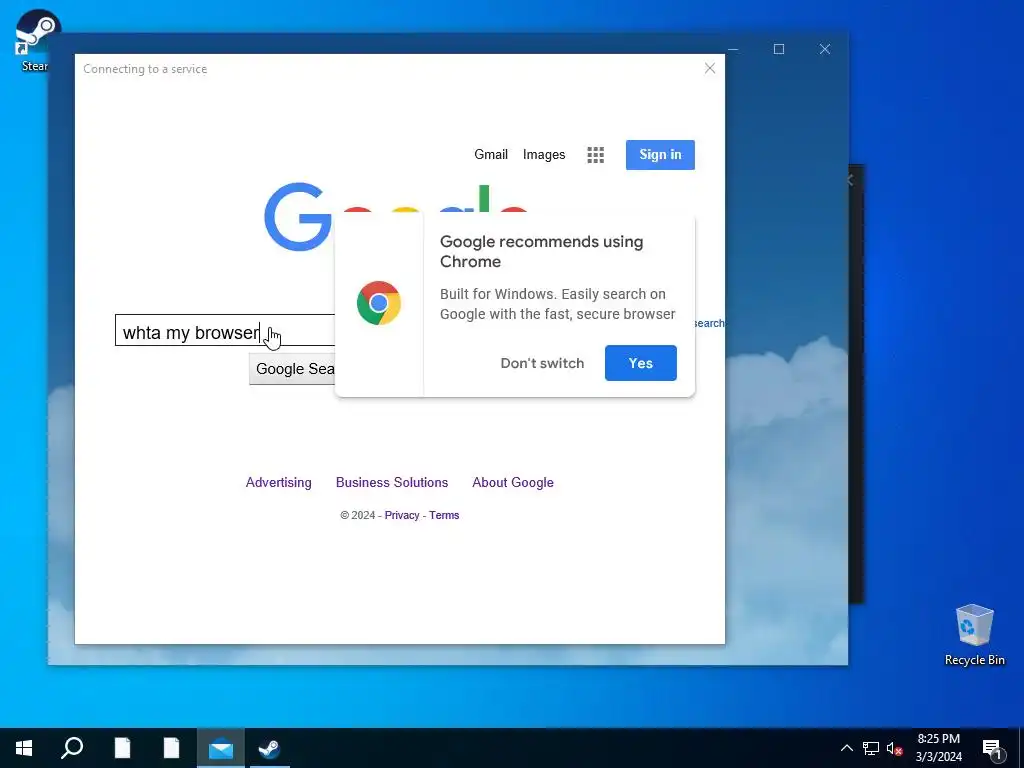Accept Chrome switch with Yes
Screen dimensions: 1024x768
tap(641, 363)
